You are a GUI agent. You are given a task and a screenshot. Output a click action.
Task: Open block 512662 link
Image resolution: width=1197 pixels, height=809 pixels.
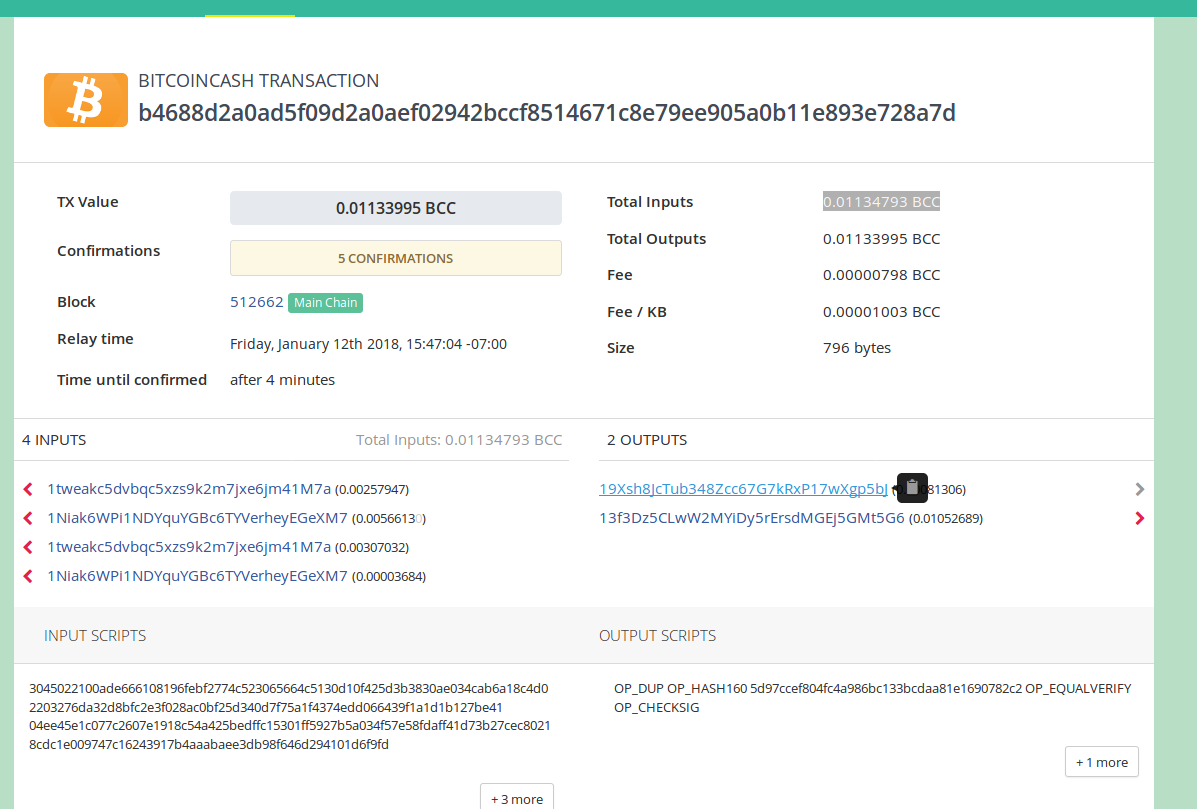(256, 302)
